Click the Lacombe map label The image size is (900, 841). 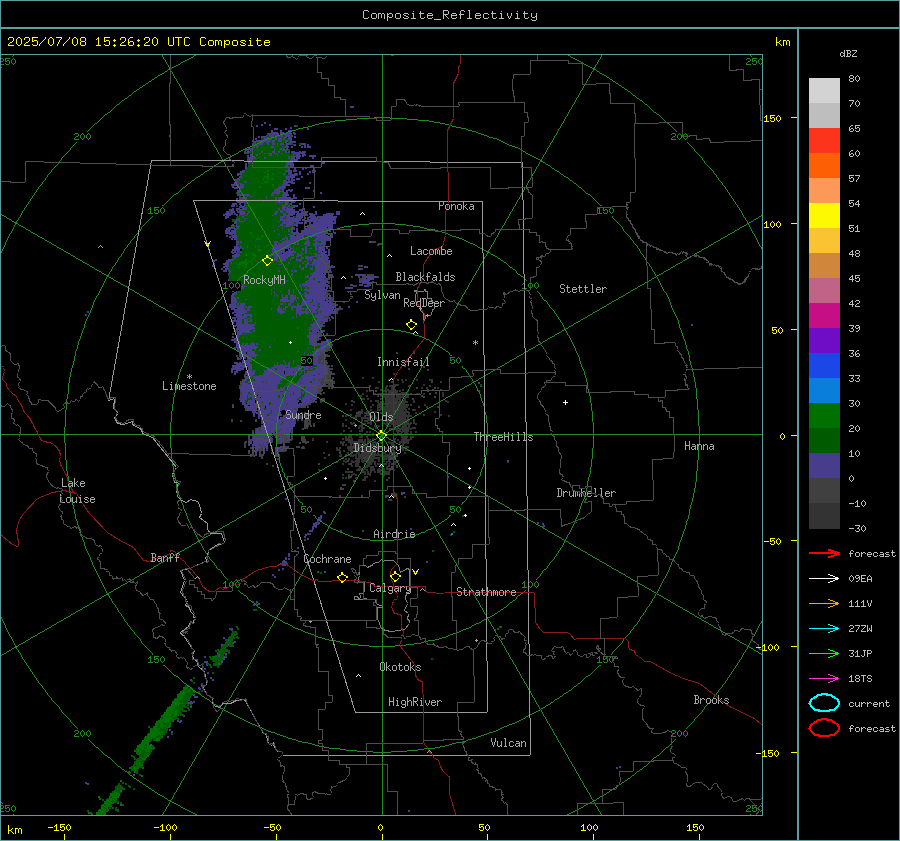(x=431, y=251)
